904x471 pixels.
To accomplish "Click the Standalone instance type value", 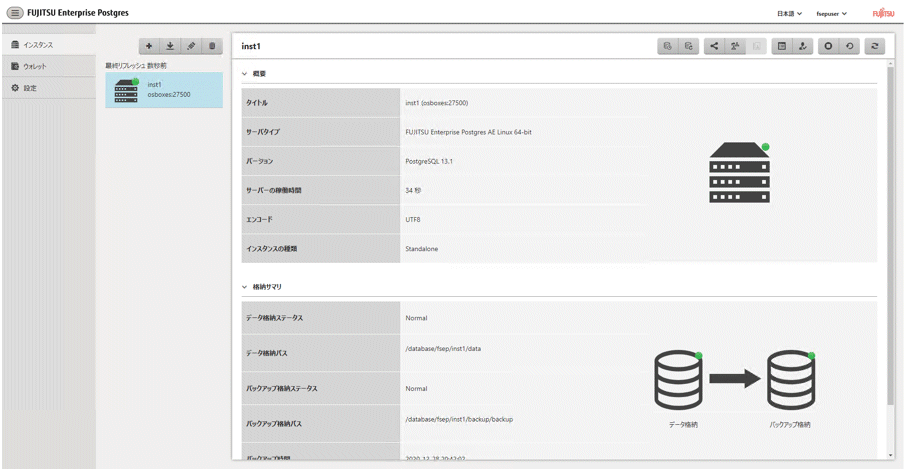I will [421, 249].
